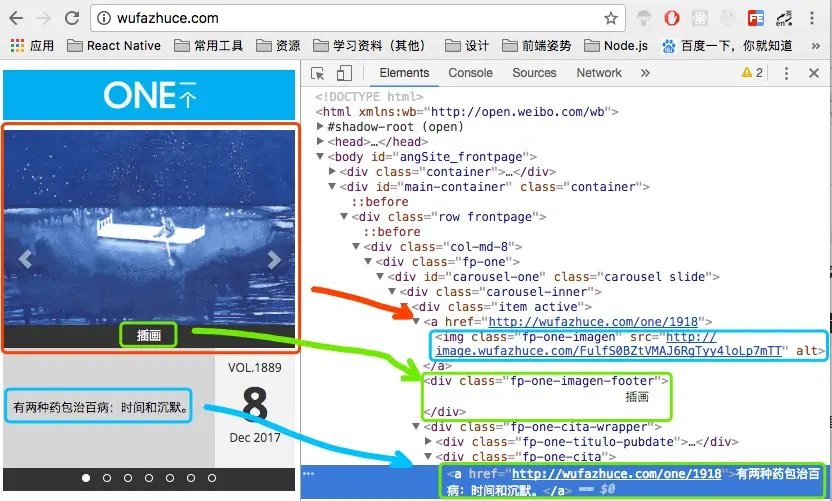
Task: Click the warnings count indicator
Action: pos(752,73)
